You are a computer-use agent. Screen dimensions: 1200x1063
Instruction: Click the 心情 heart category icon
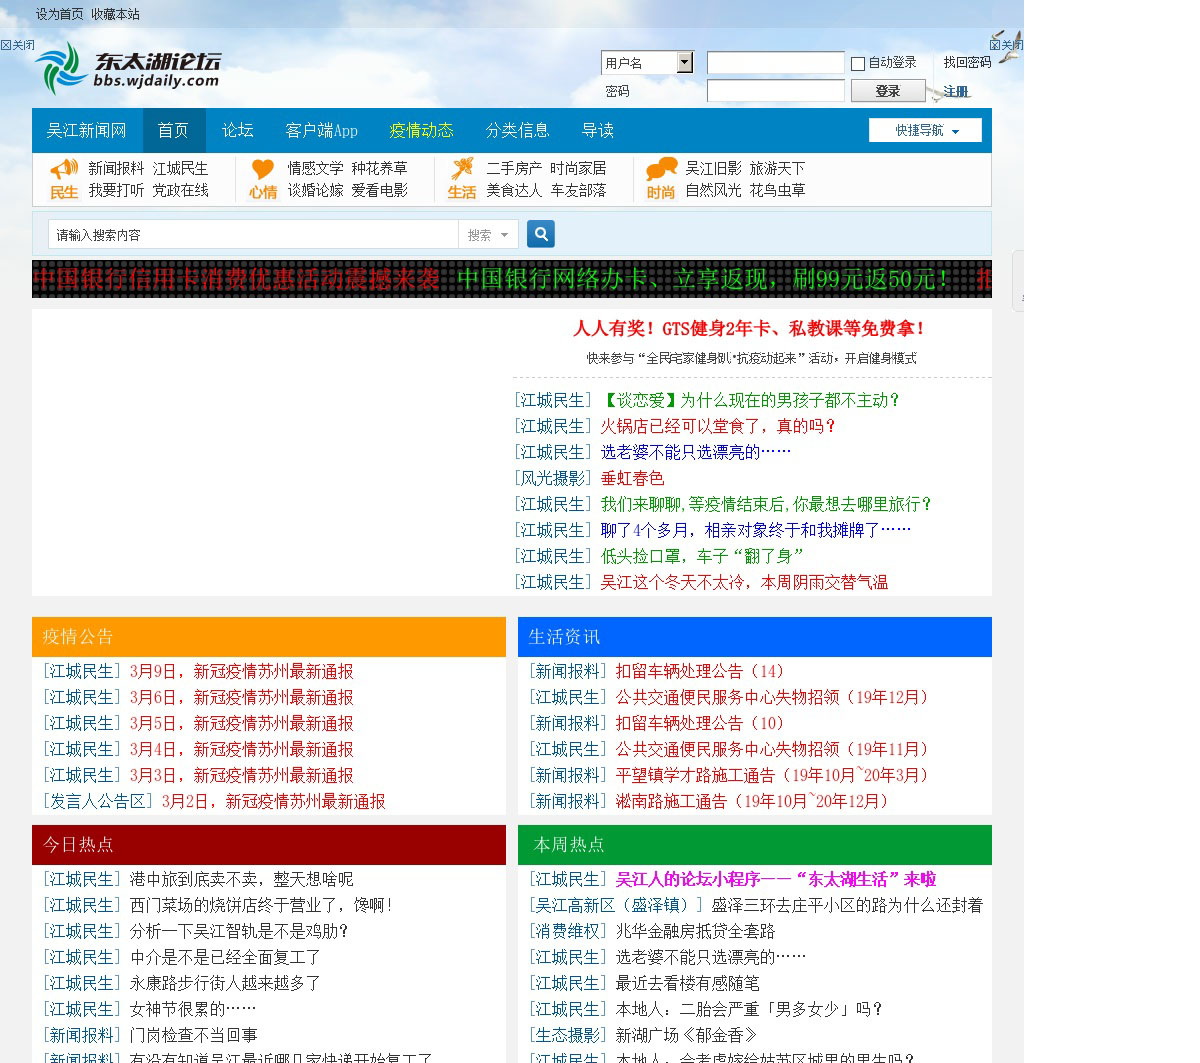tap(262, 178)
